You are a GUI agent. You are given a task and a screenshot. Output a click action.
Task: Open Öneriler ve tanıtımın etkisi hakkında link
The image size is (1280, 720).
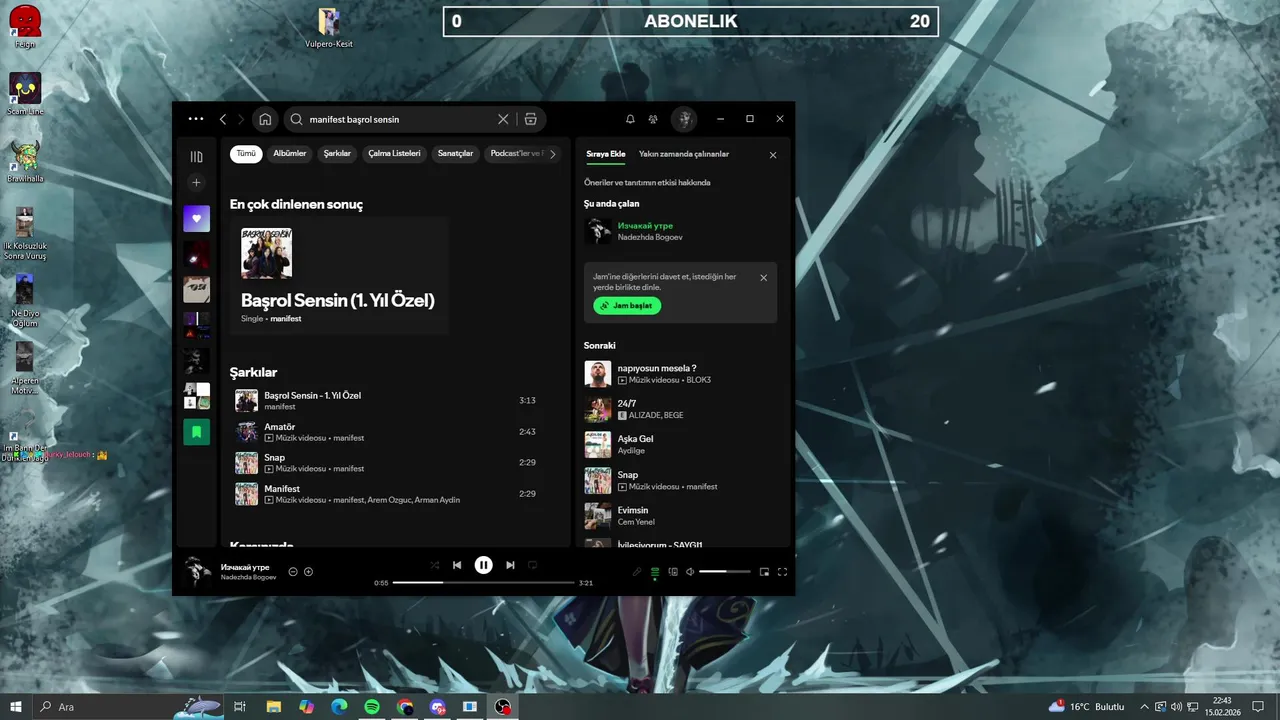pyautogui.click(x=647, y=183)
